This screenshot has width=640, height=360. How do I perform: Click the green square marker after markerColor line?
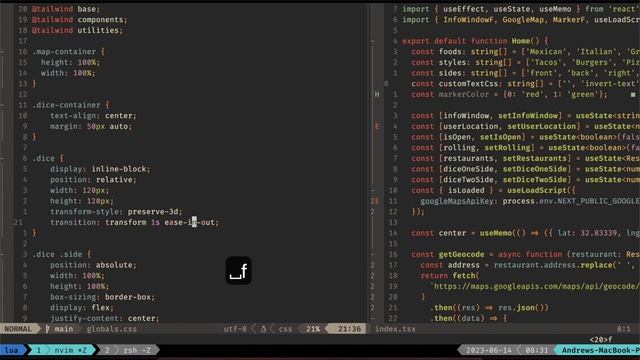pyautogui.click(x=633, y=95)
